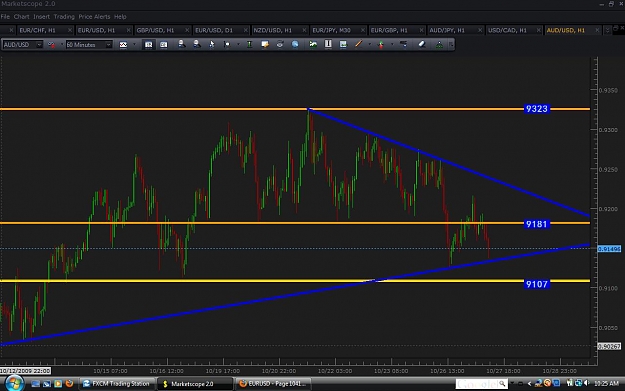Screen dimensions: 625x391
Task: Open EURUSD - Page 1041 Firefox taskbar button
Action: coord(273,384)
